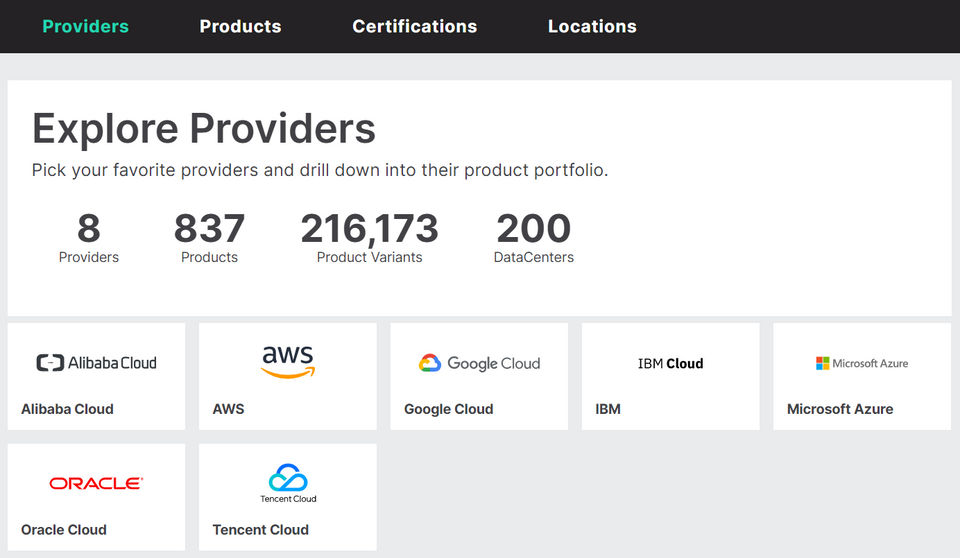
Task: Click the Alibaba Cloud logo
Action: coord(96,363)
